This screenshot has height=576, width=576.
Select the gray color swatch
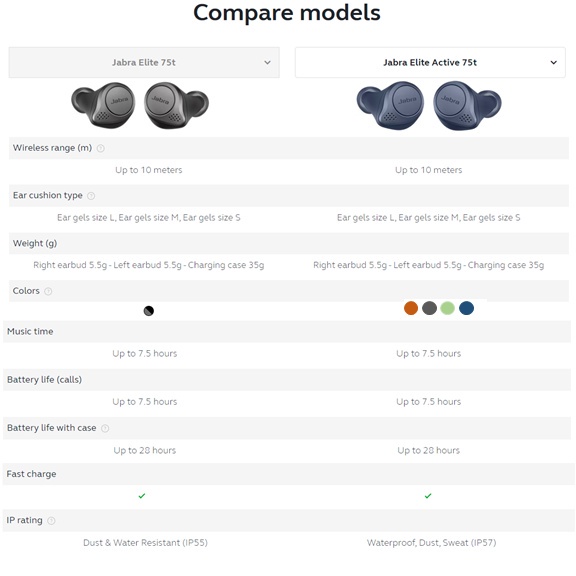tap(429, 308)
